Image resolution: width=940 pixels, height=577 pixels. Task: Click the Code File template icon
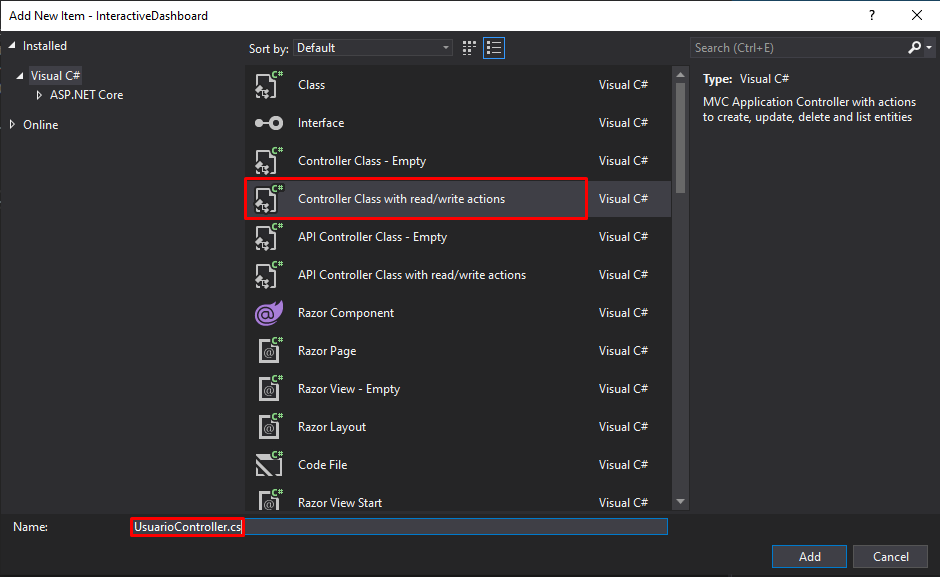[x=269, y=465]
